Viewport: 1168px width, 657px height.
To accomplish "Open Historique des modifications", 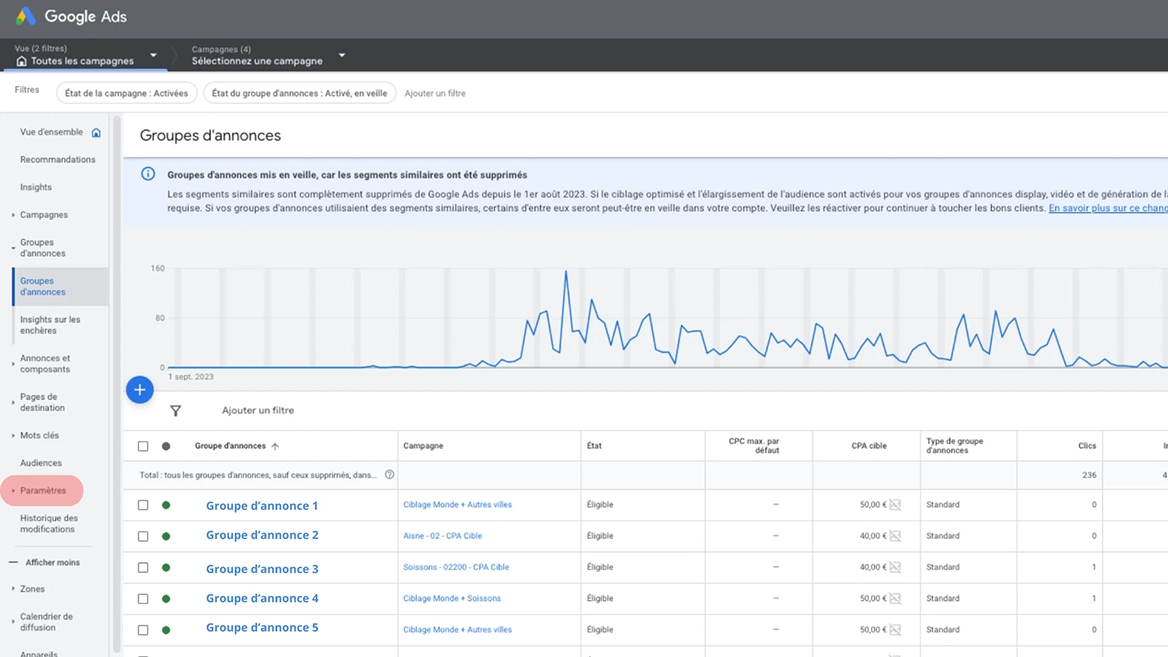I will tap(48, 524).
